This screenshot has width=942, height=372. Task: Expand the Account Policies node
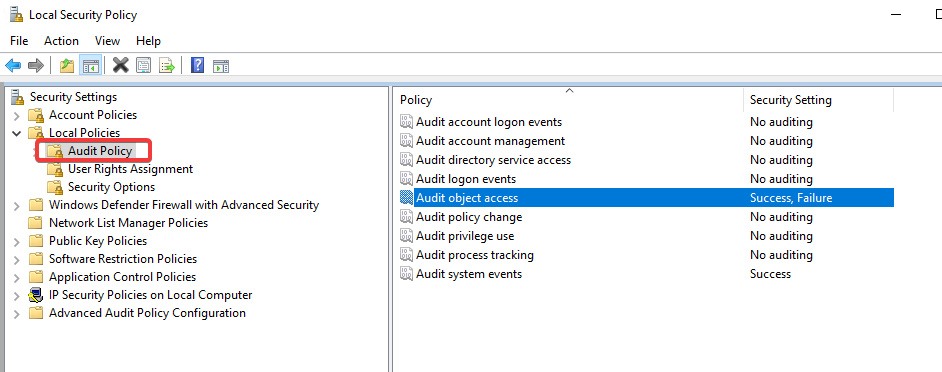coord(17,115)
